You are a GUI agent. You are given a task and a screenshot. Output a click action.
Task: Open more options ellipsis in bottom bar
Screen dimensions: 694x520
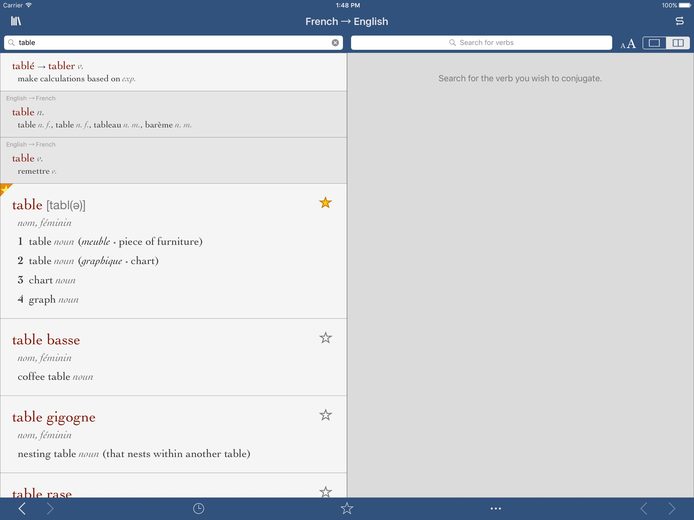tap(496, 509)
